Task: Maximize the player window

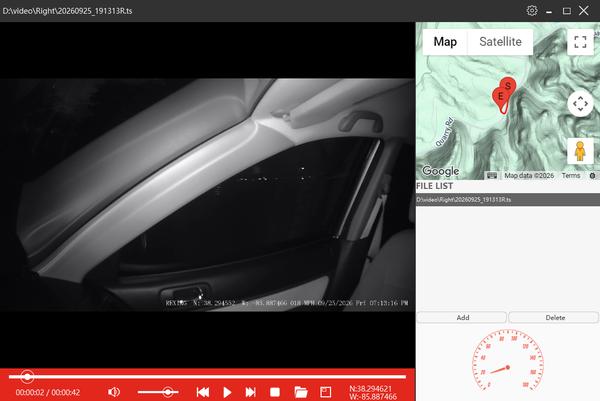Action: click(x=567, y=11)
